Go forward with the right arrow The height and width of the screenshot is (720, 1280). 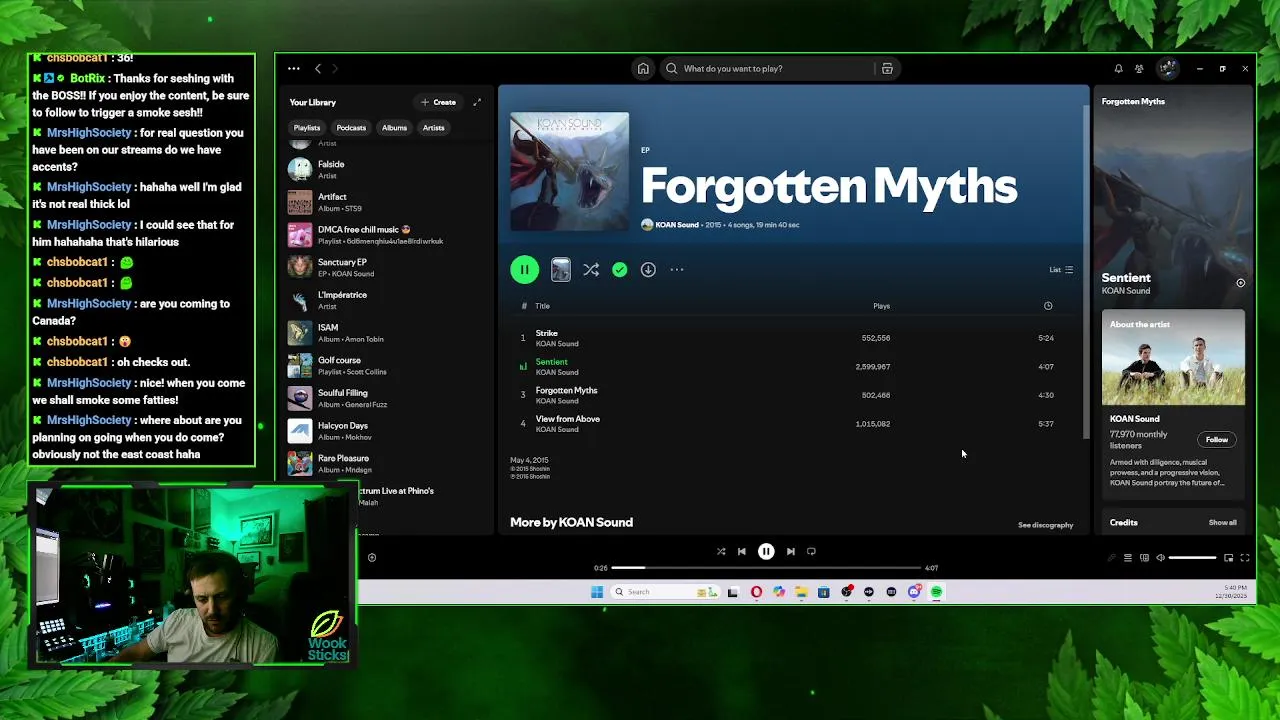tap(335, 69)
